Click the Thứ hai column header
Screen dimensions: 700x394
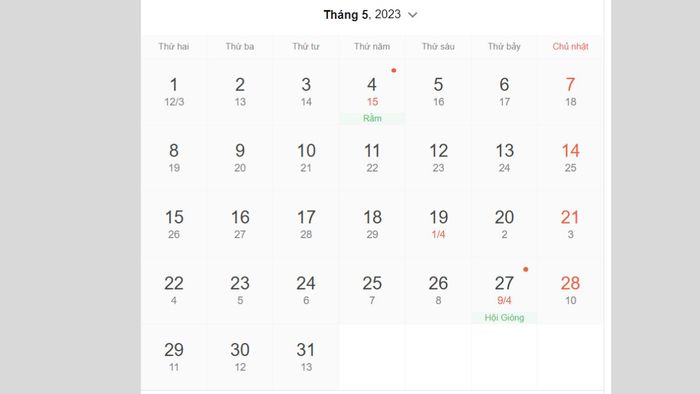coord(174,46)
